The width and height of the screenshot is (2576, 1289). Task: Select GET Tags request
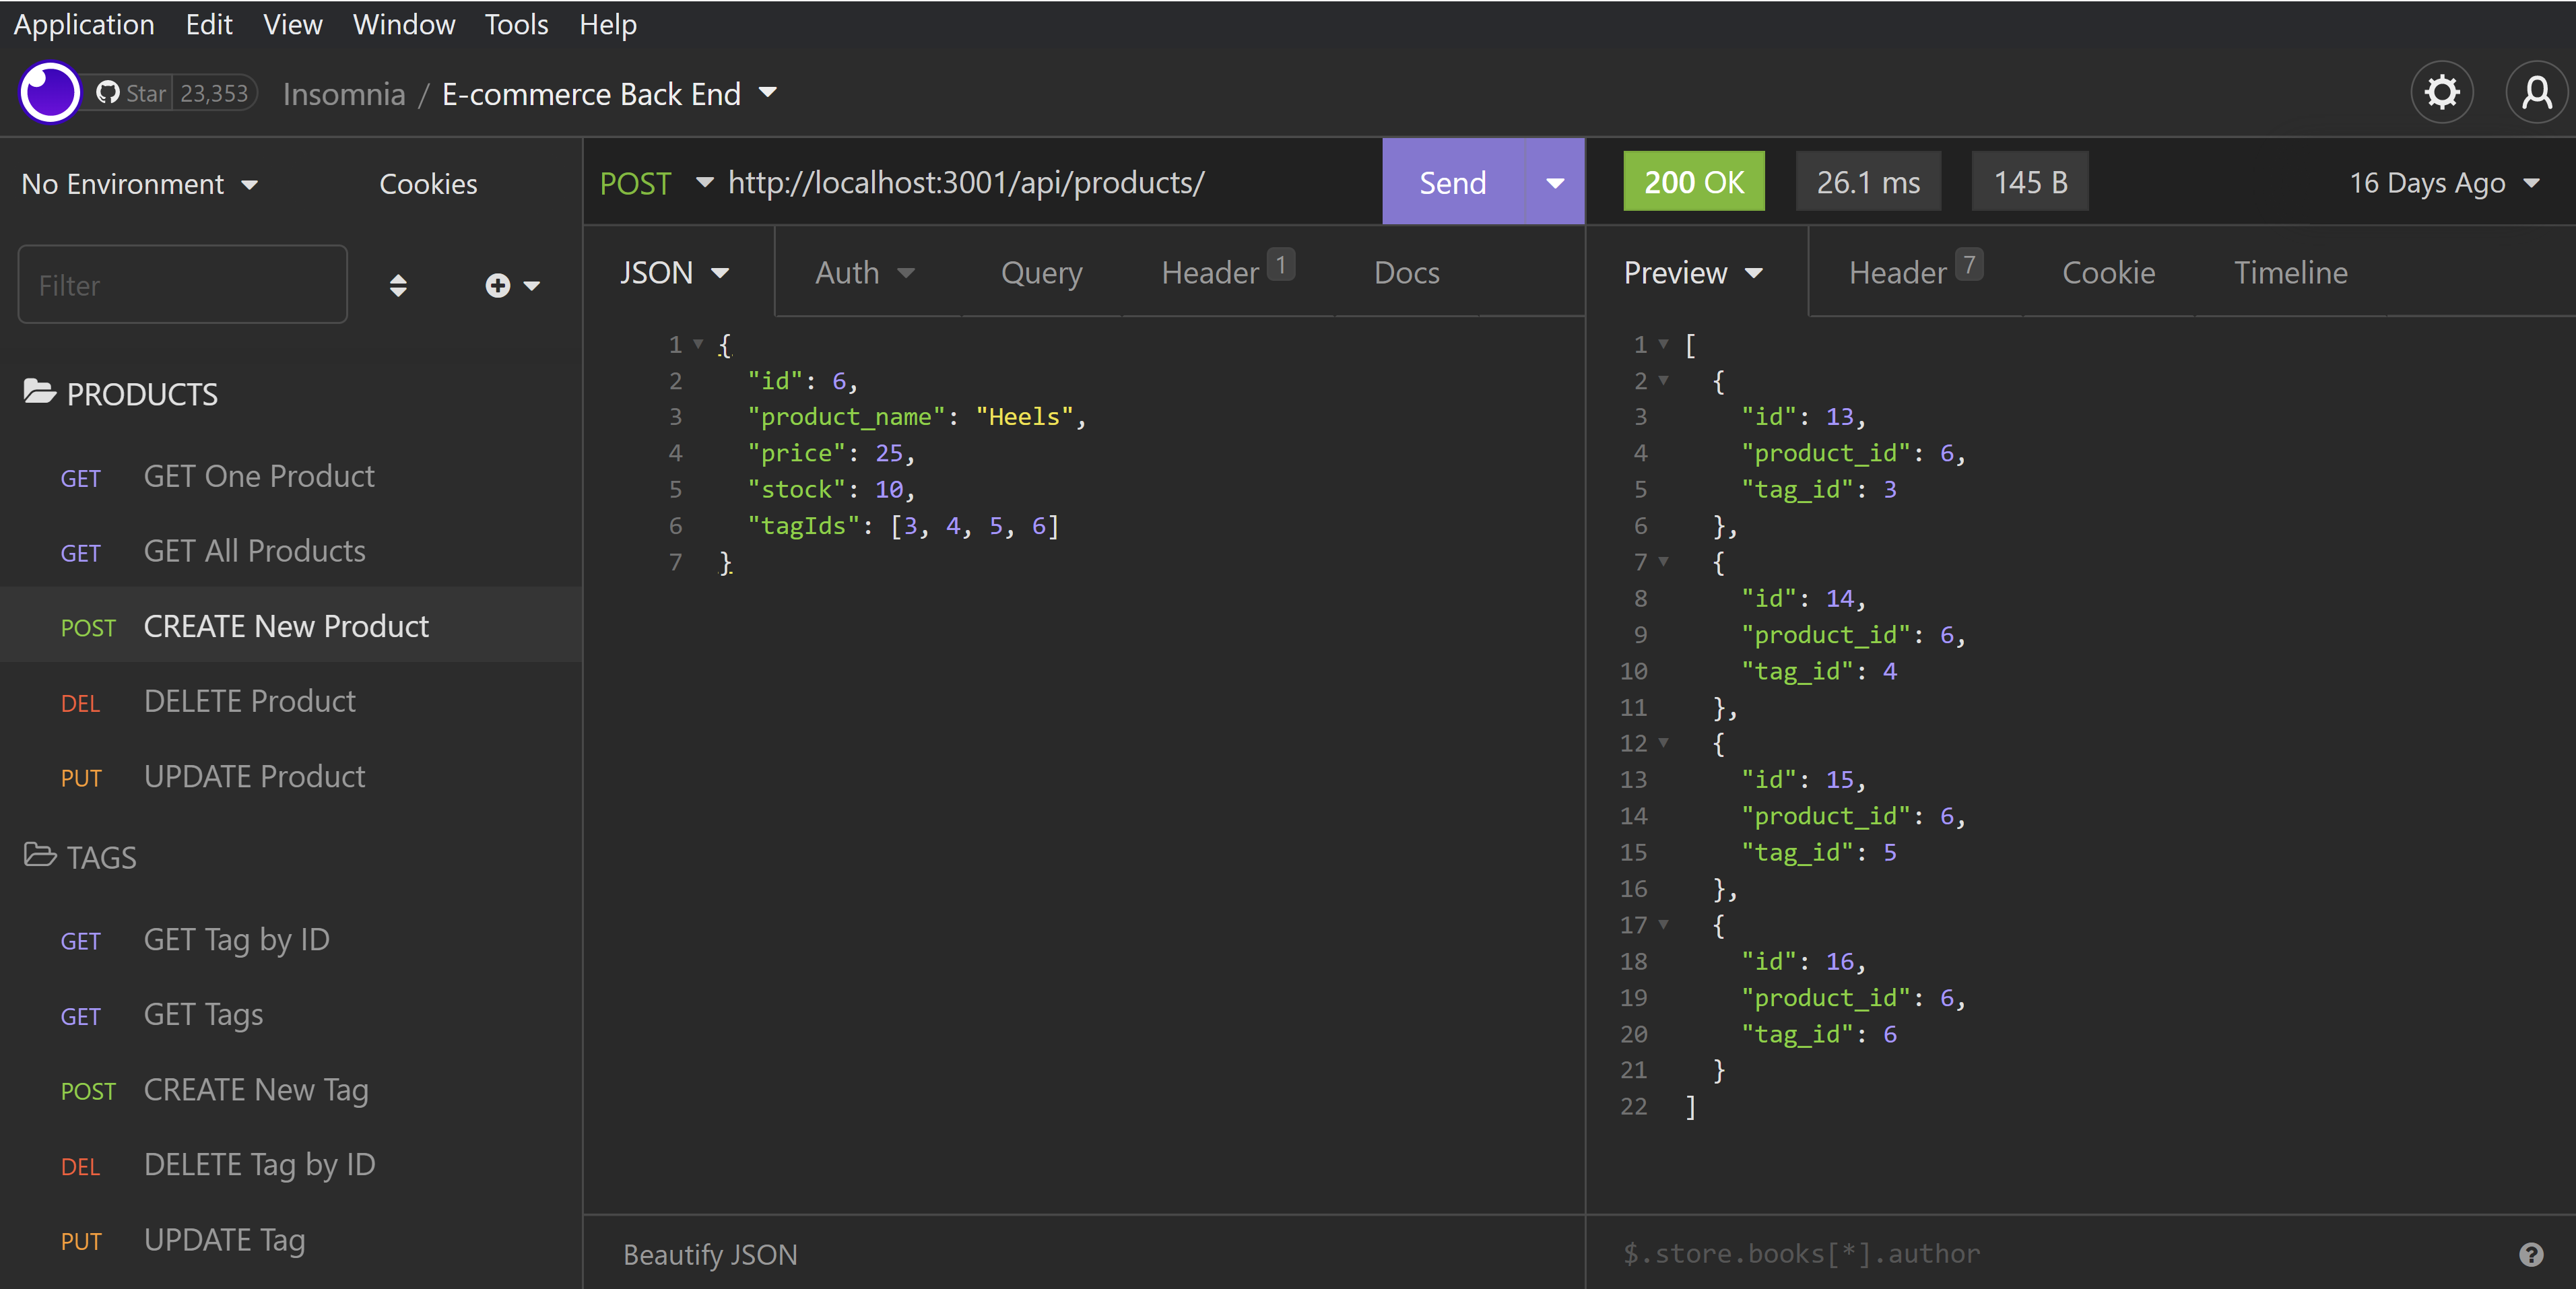[291, 1015]
